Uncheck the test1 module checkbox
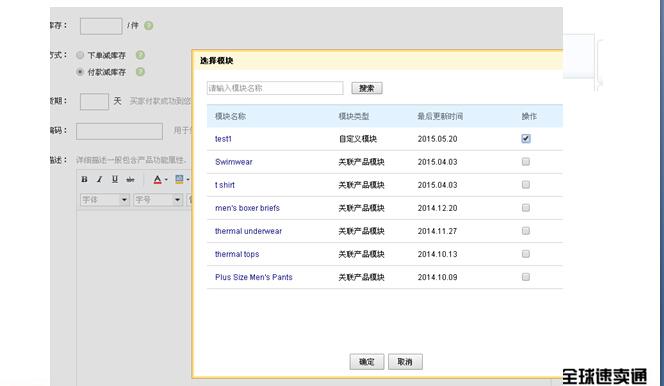Viewport: 664px width, 386px height. point(526,138)
